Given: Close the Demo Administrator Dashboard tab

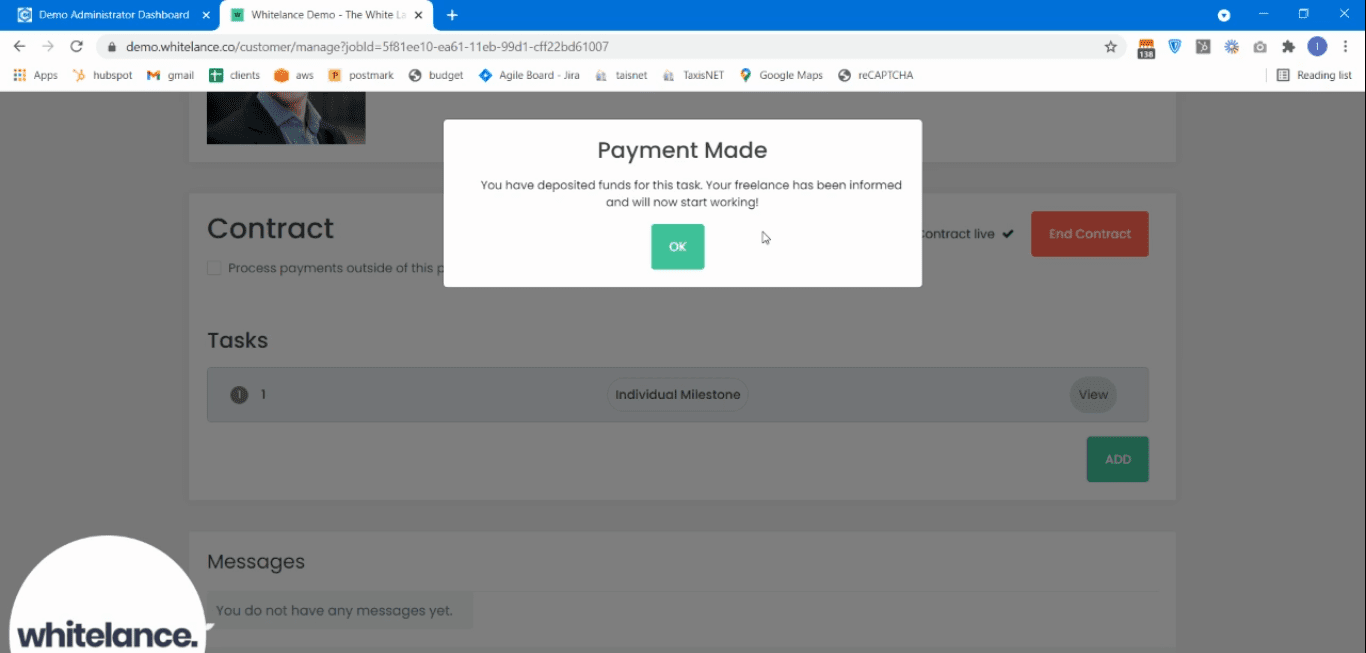Looking at the screenshot, I should [205, 15].
